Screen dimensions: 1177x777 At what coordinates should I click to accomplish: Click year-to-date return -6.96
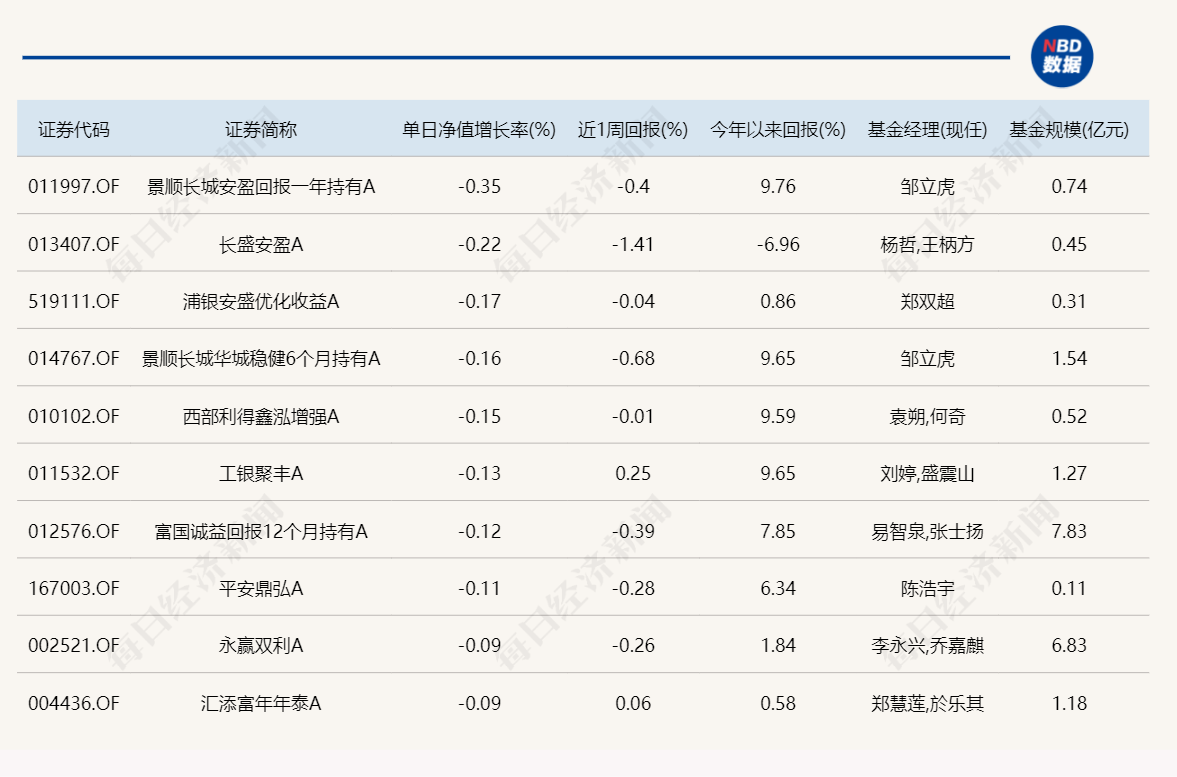point(778,244)
